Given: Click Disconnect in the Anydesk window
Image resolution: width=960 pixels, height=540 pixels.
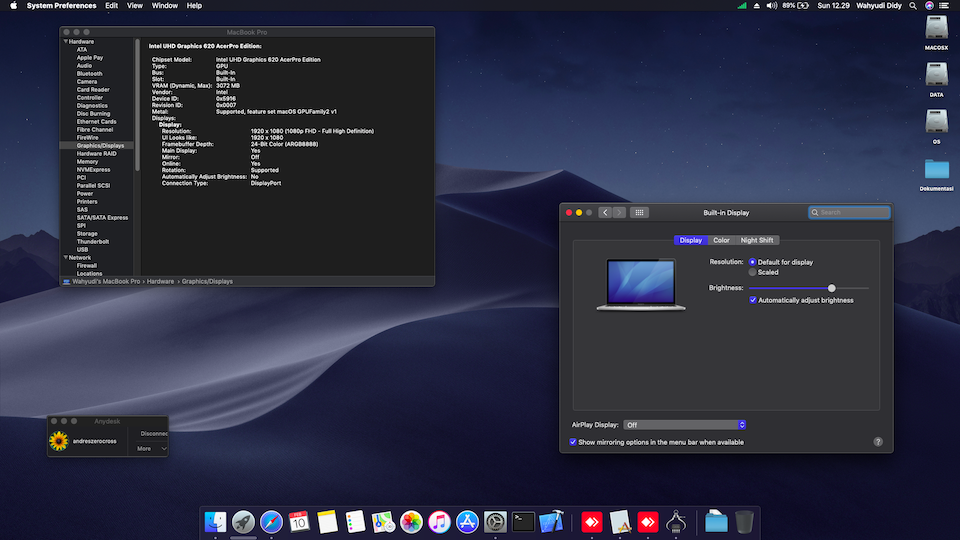Looking at the screenshot, I should 154,433.
